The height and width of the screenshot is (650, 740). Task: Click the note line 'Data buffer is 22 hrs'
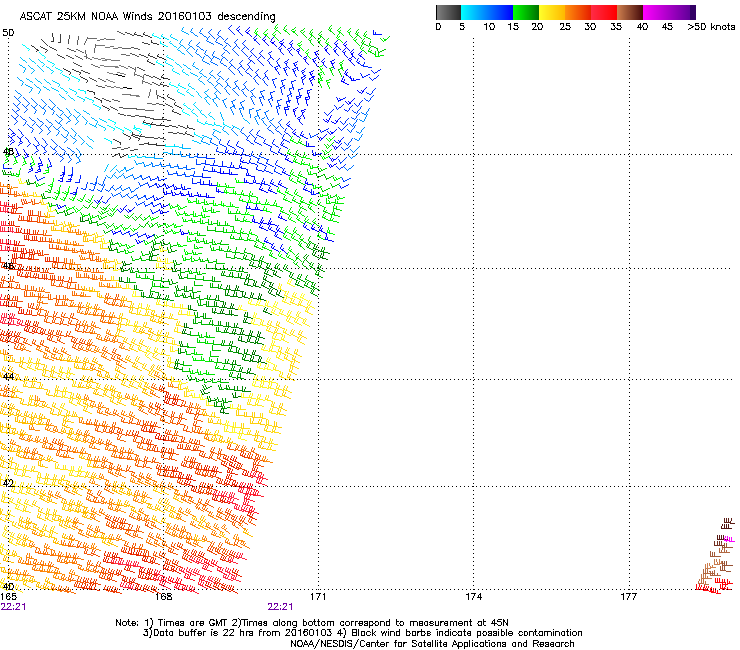coord(362,633)
